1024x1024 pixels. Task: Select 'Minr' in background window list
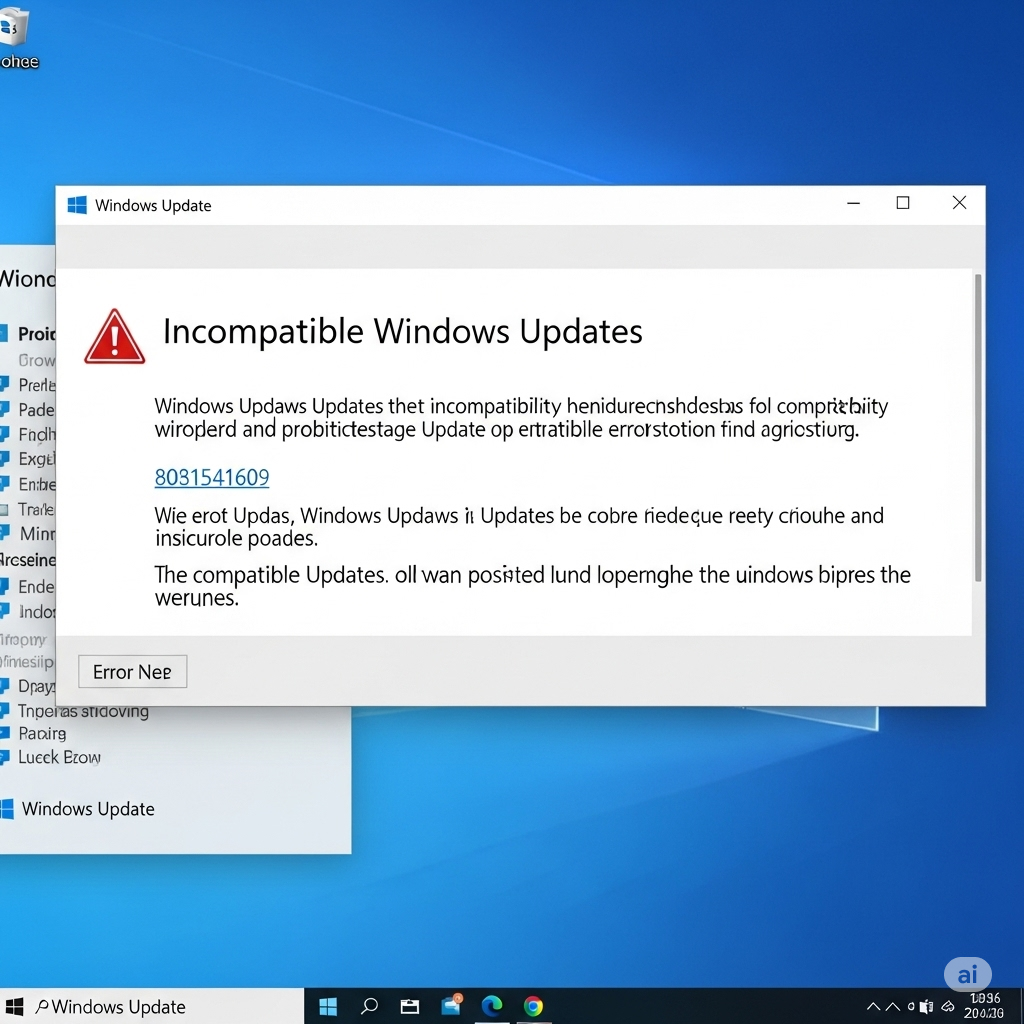37,534
